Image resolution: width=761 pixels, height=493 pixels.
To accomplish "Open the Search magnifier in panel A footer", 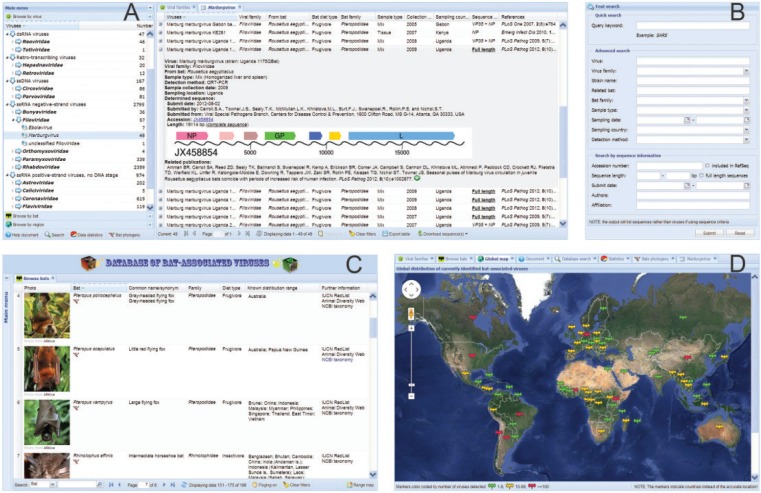I will 48,235.
